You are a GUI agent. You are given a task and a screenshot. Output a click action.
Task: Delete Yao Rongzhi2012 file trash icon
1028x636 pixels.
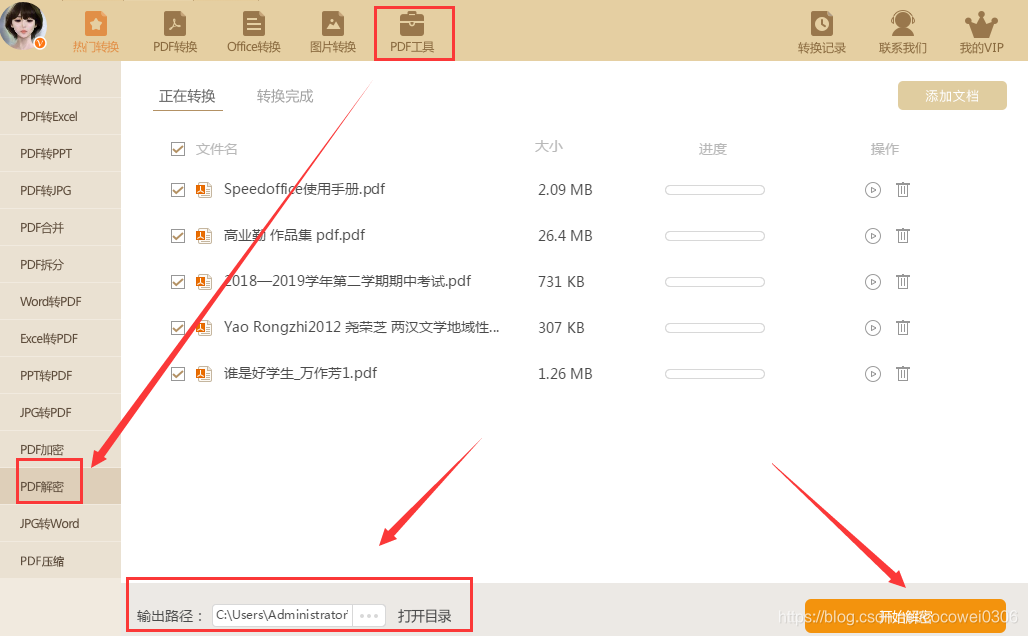[903, 328]
